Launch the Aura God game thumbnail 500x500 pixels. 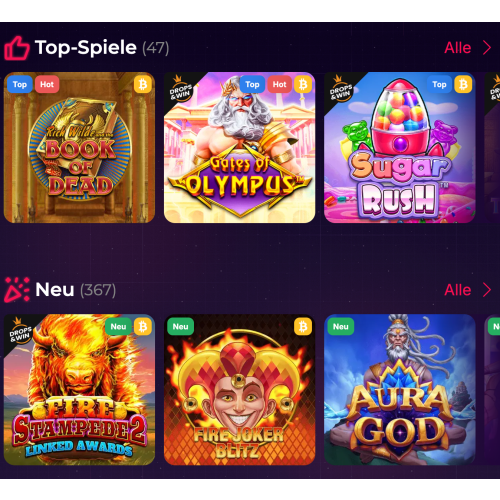pyautogui.click(x=400, y=390)
